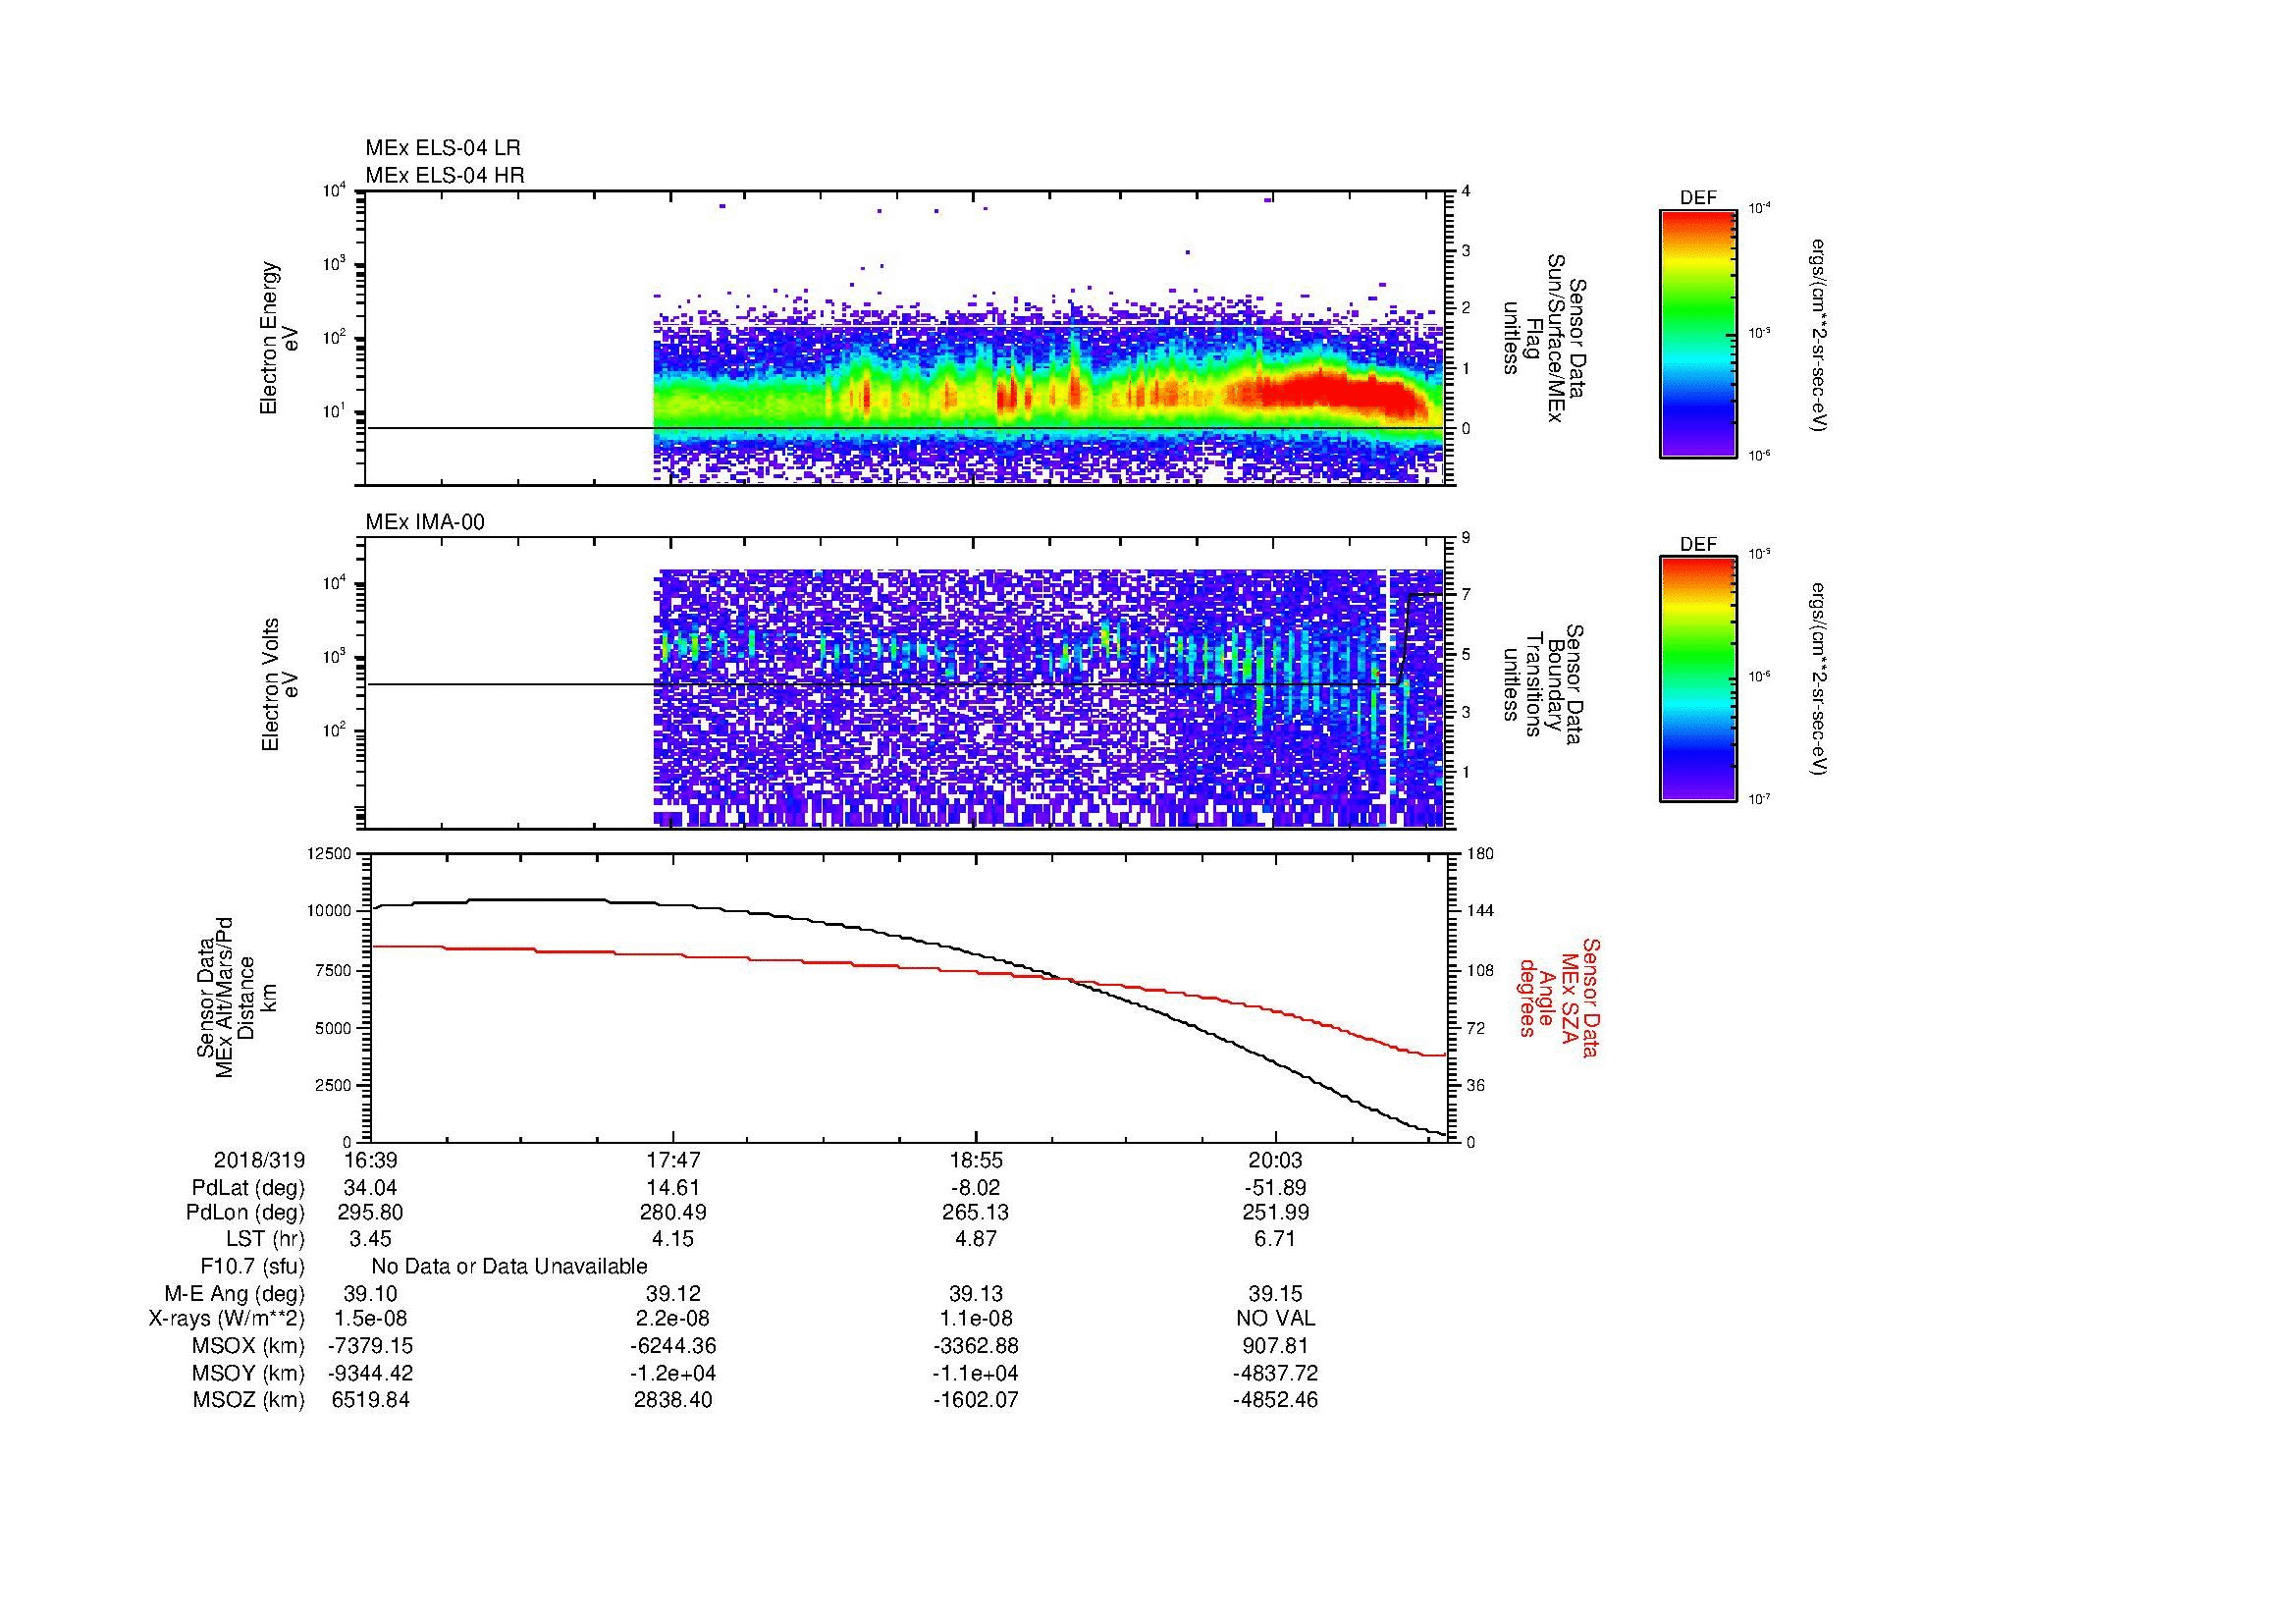Click the '12500' altitude axis tick
Viewport: 2296px width, 1623px height.
point(328,854)
